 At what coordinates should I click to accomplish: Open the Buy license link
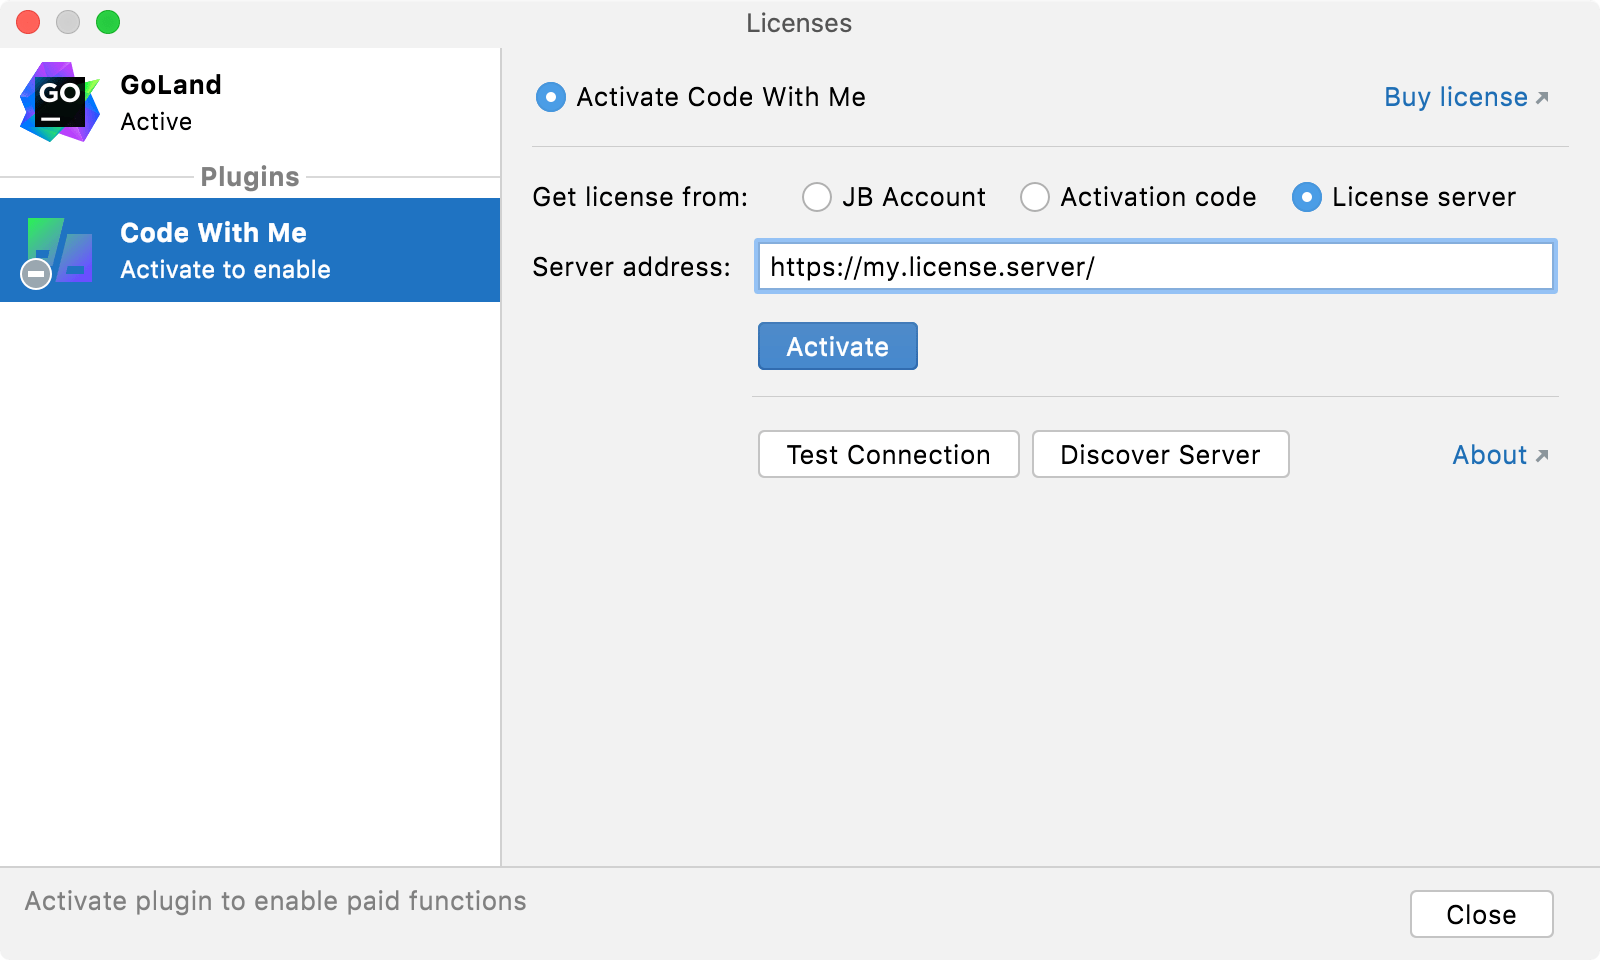[1455, 97]
